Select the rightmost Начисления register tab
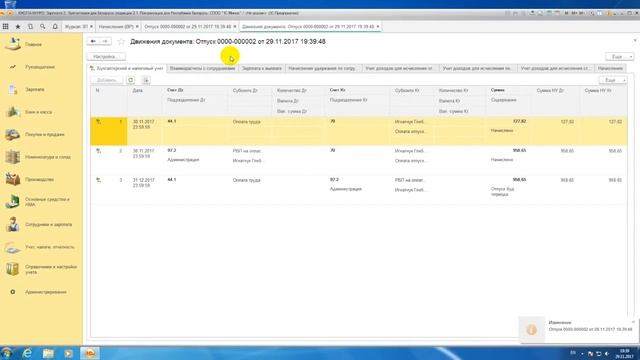Image resolution: width=640 pixels, height=360 pixels. tap(610, 68)
